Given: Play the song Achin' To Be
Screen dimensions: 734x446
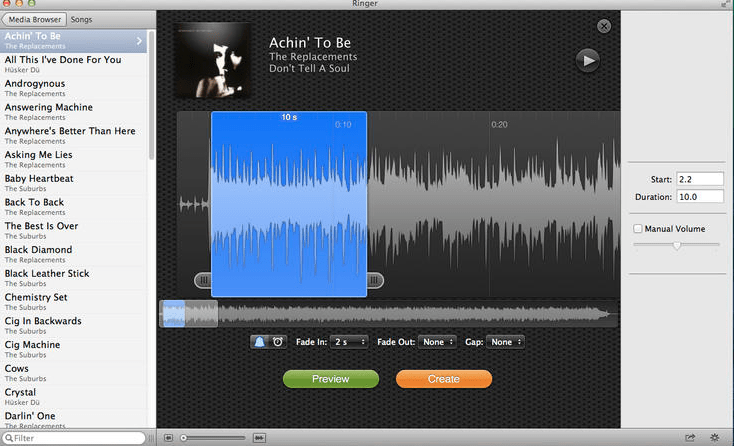Looking at the screenshot, I should tap(587, 60).
